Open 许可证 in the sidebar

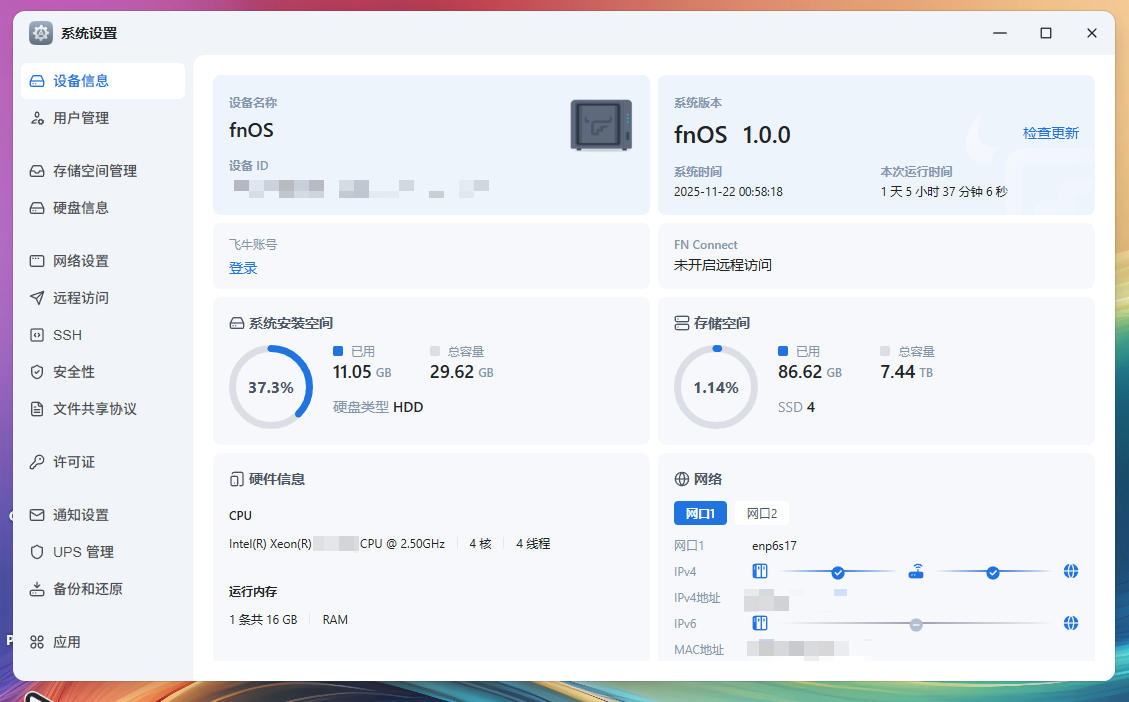point(74,462)
